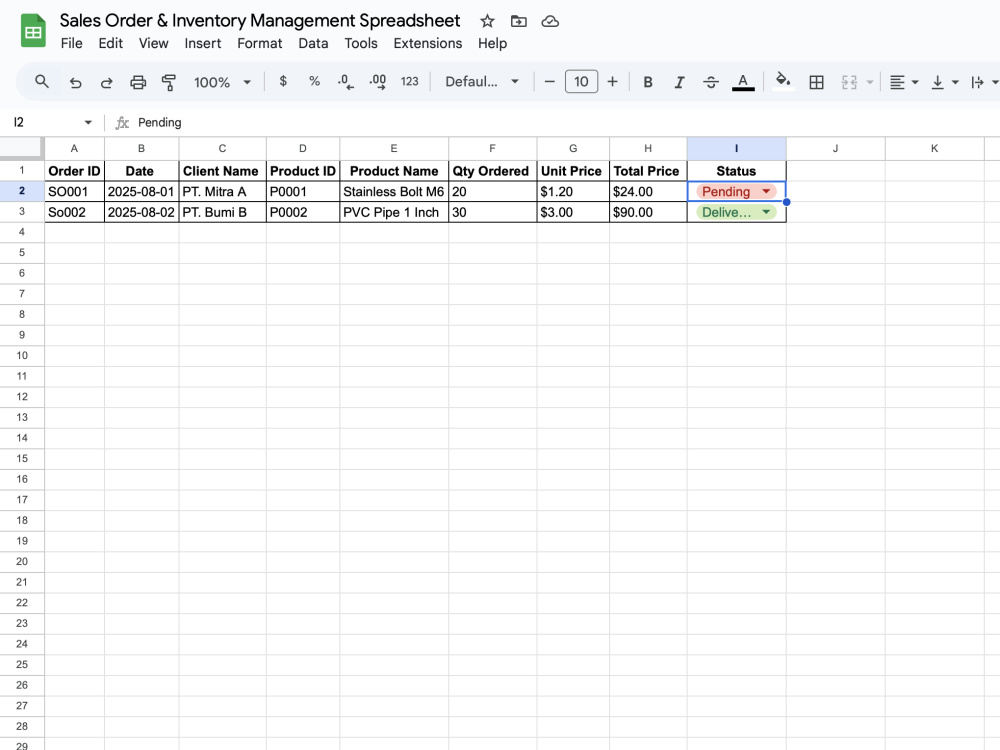Star this spreadsheet
The width and height of the screenshot is (1000, 750).
point(487,21)
